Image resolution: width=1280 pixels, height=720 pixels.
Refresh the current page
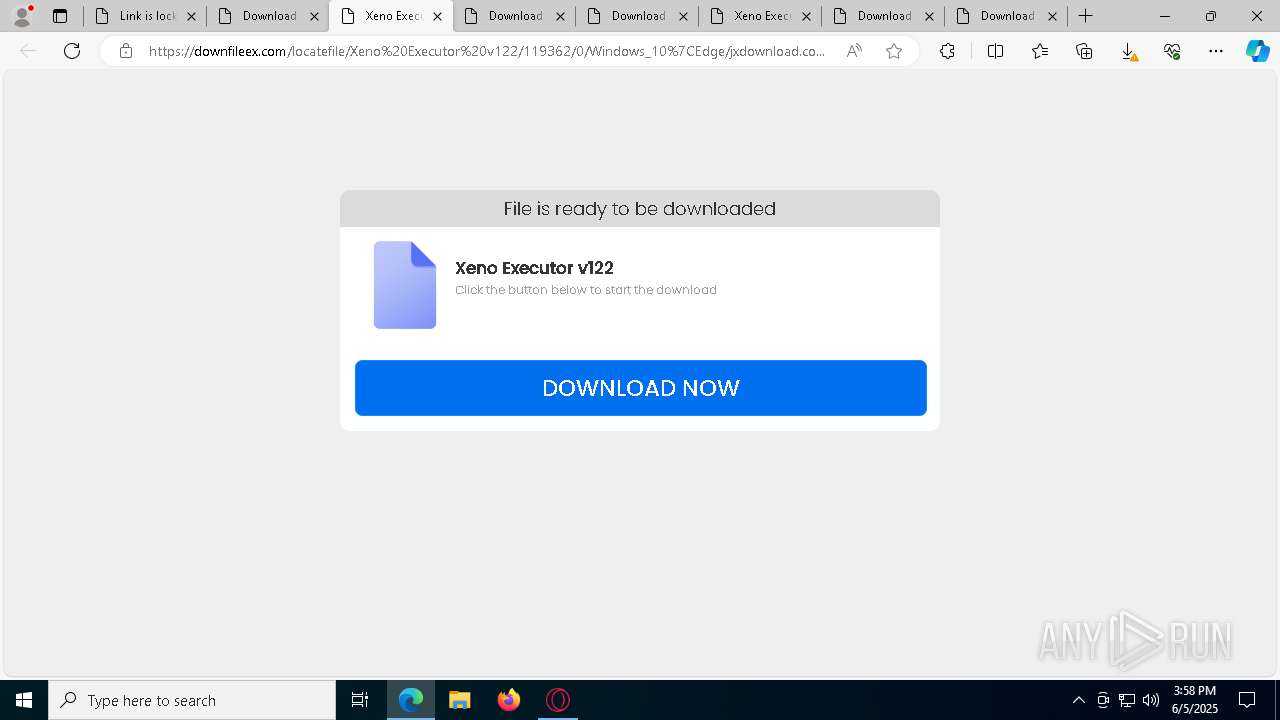(x=72, y=51)
